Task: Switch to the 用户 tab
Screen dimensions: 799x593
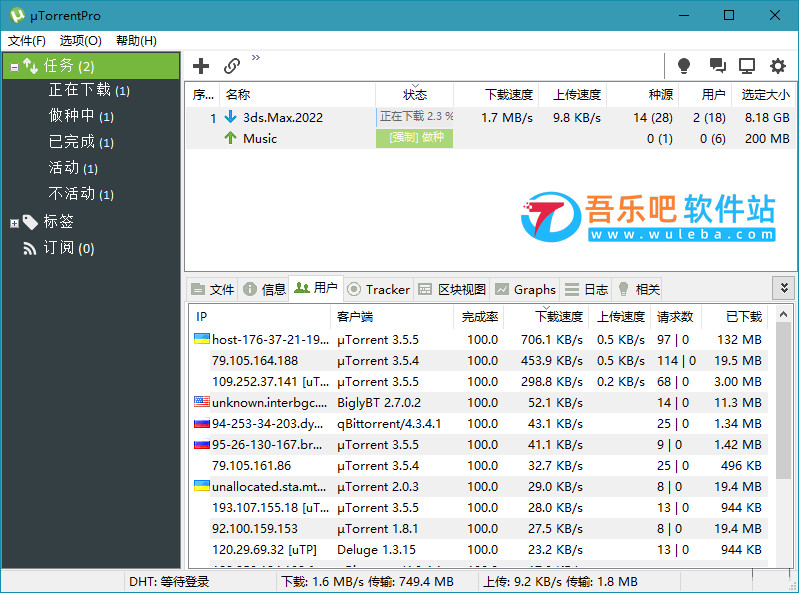Action: click(x=316, y=288)
